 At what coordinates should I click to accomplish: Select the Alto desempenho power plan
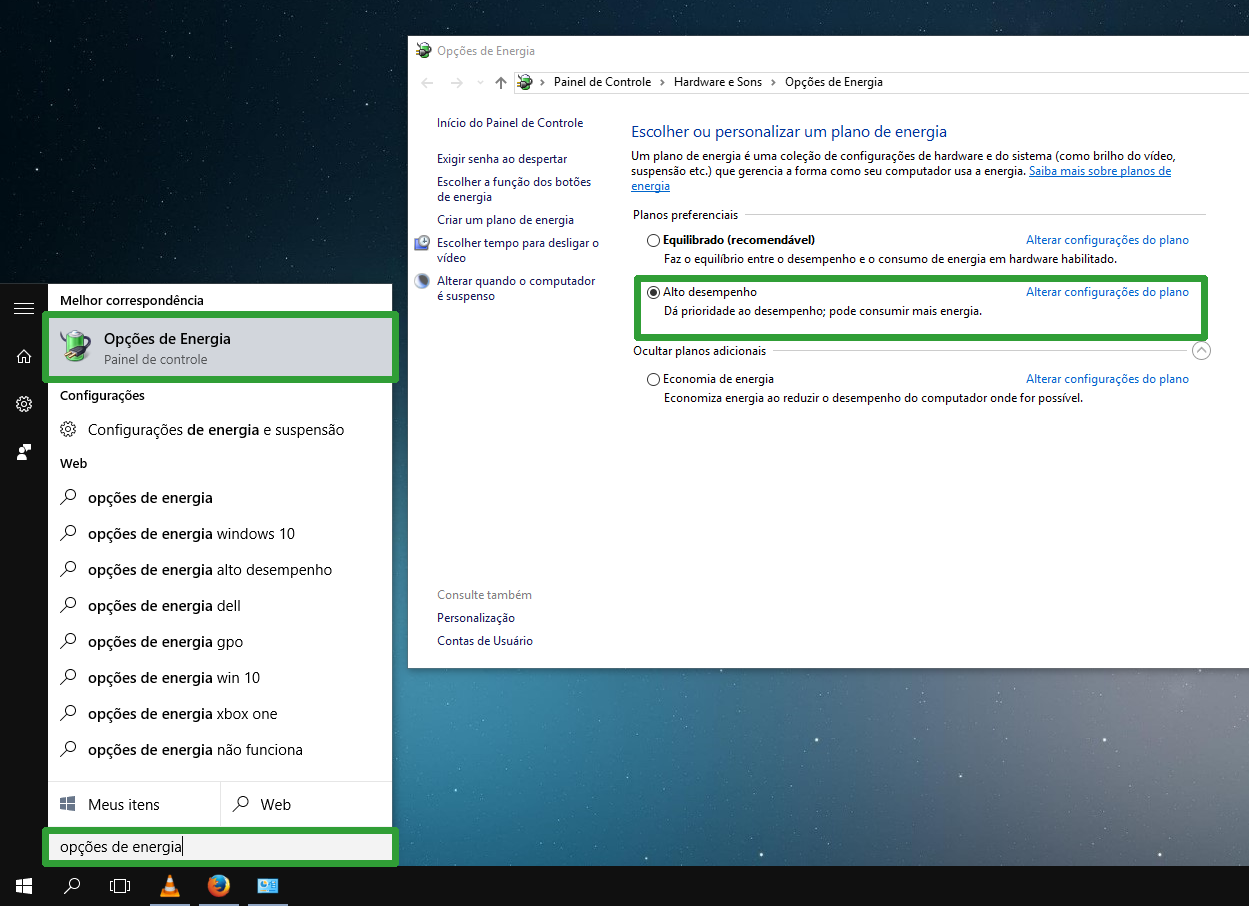tap(653, 292)
